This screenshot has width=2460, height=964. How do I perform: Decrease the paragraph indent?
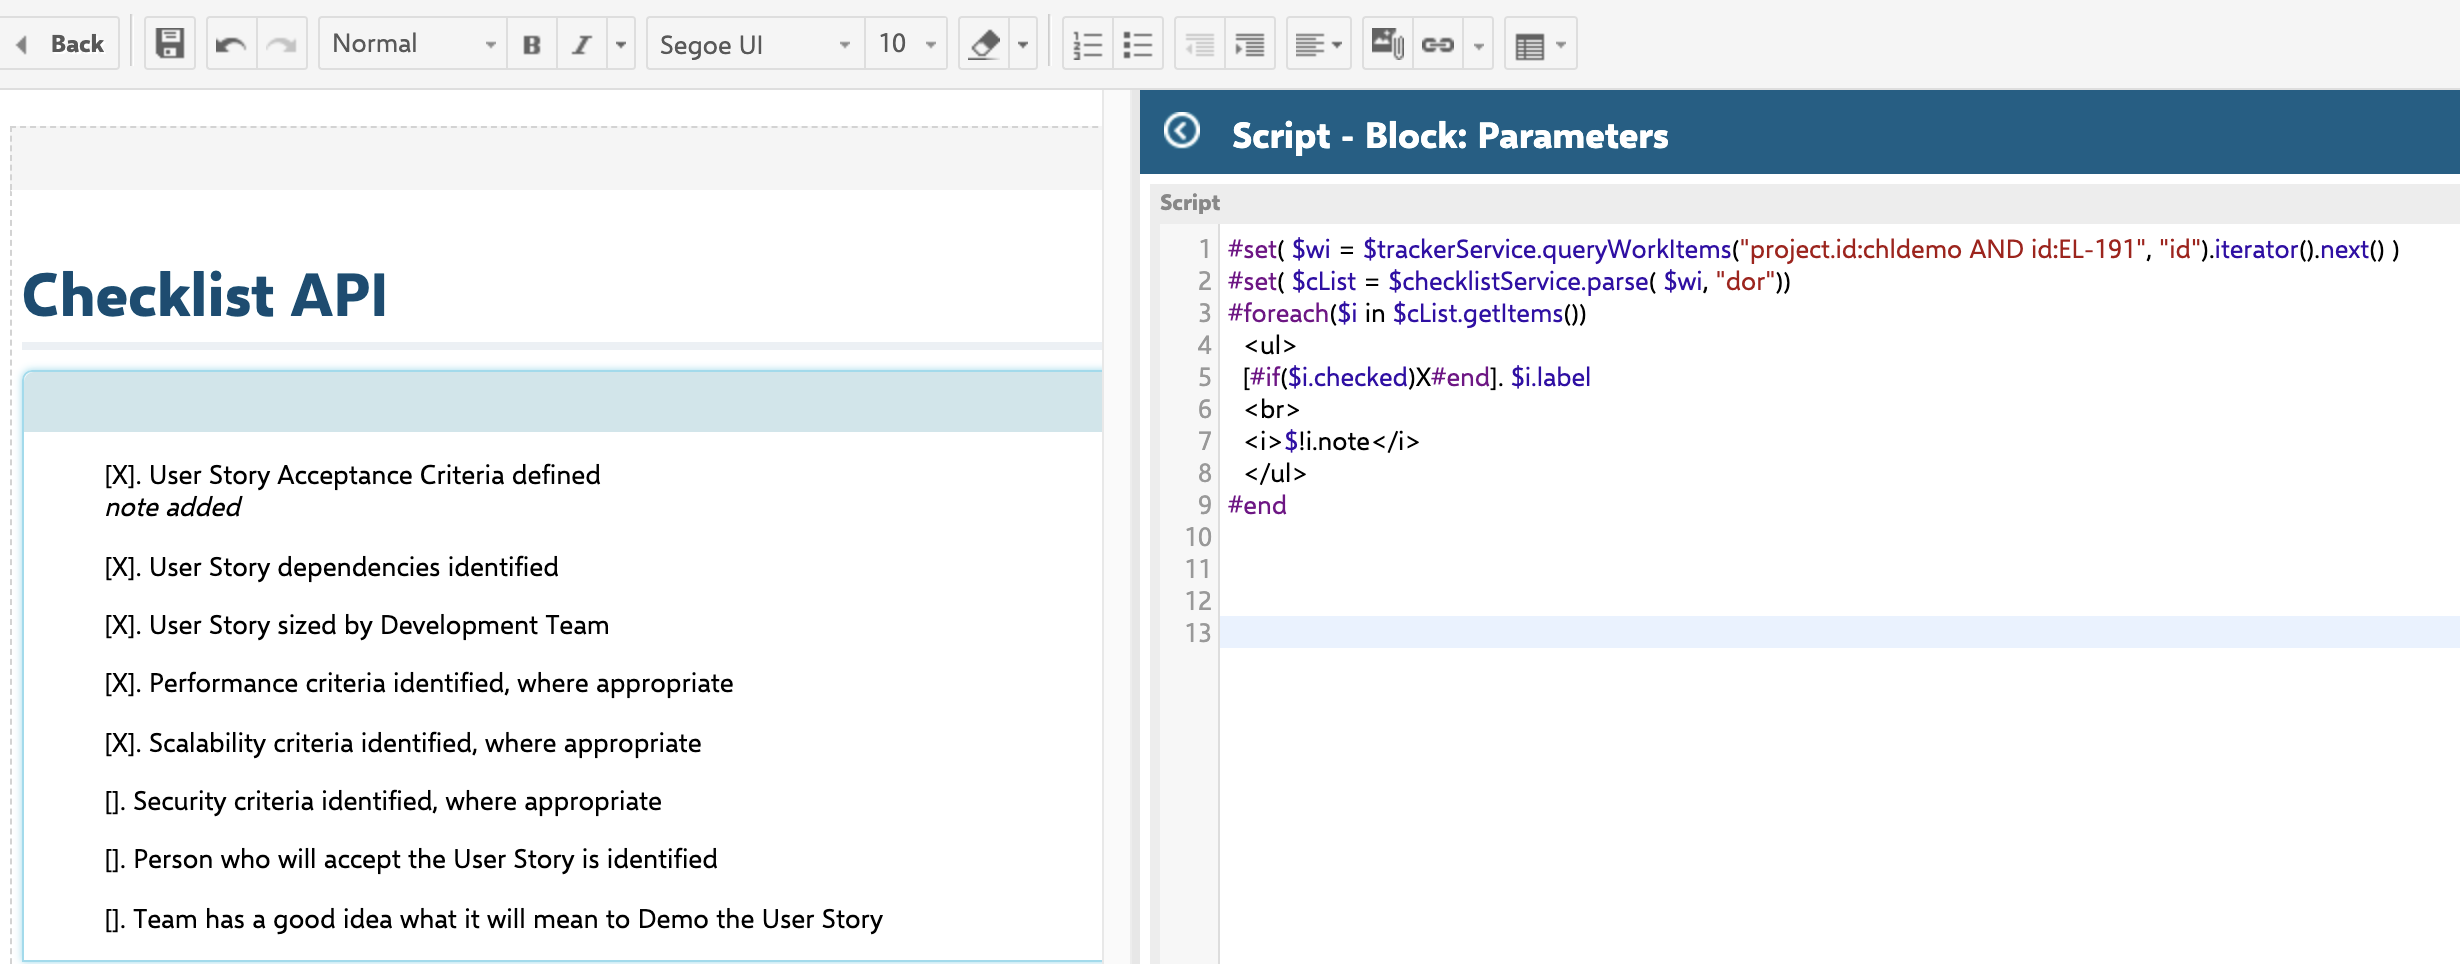click(x=1199, y=44)
